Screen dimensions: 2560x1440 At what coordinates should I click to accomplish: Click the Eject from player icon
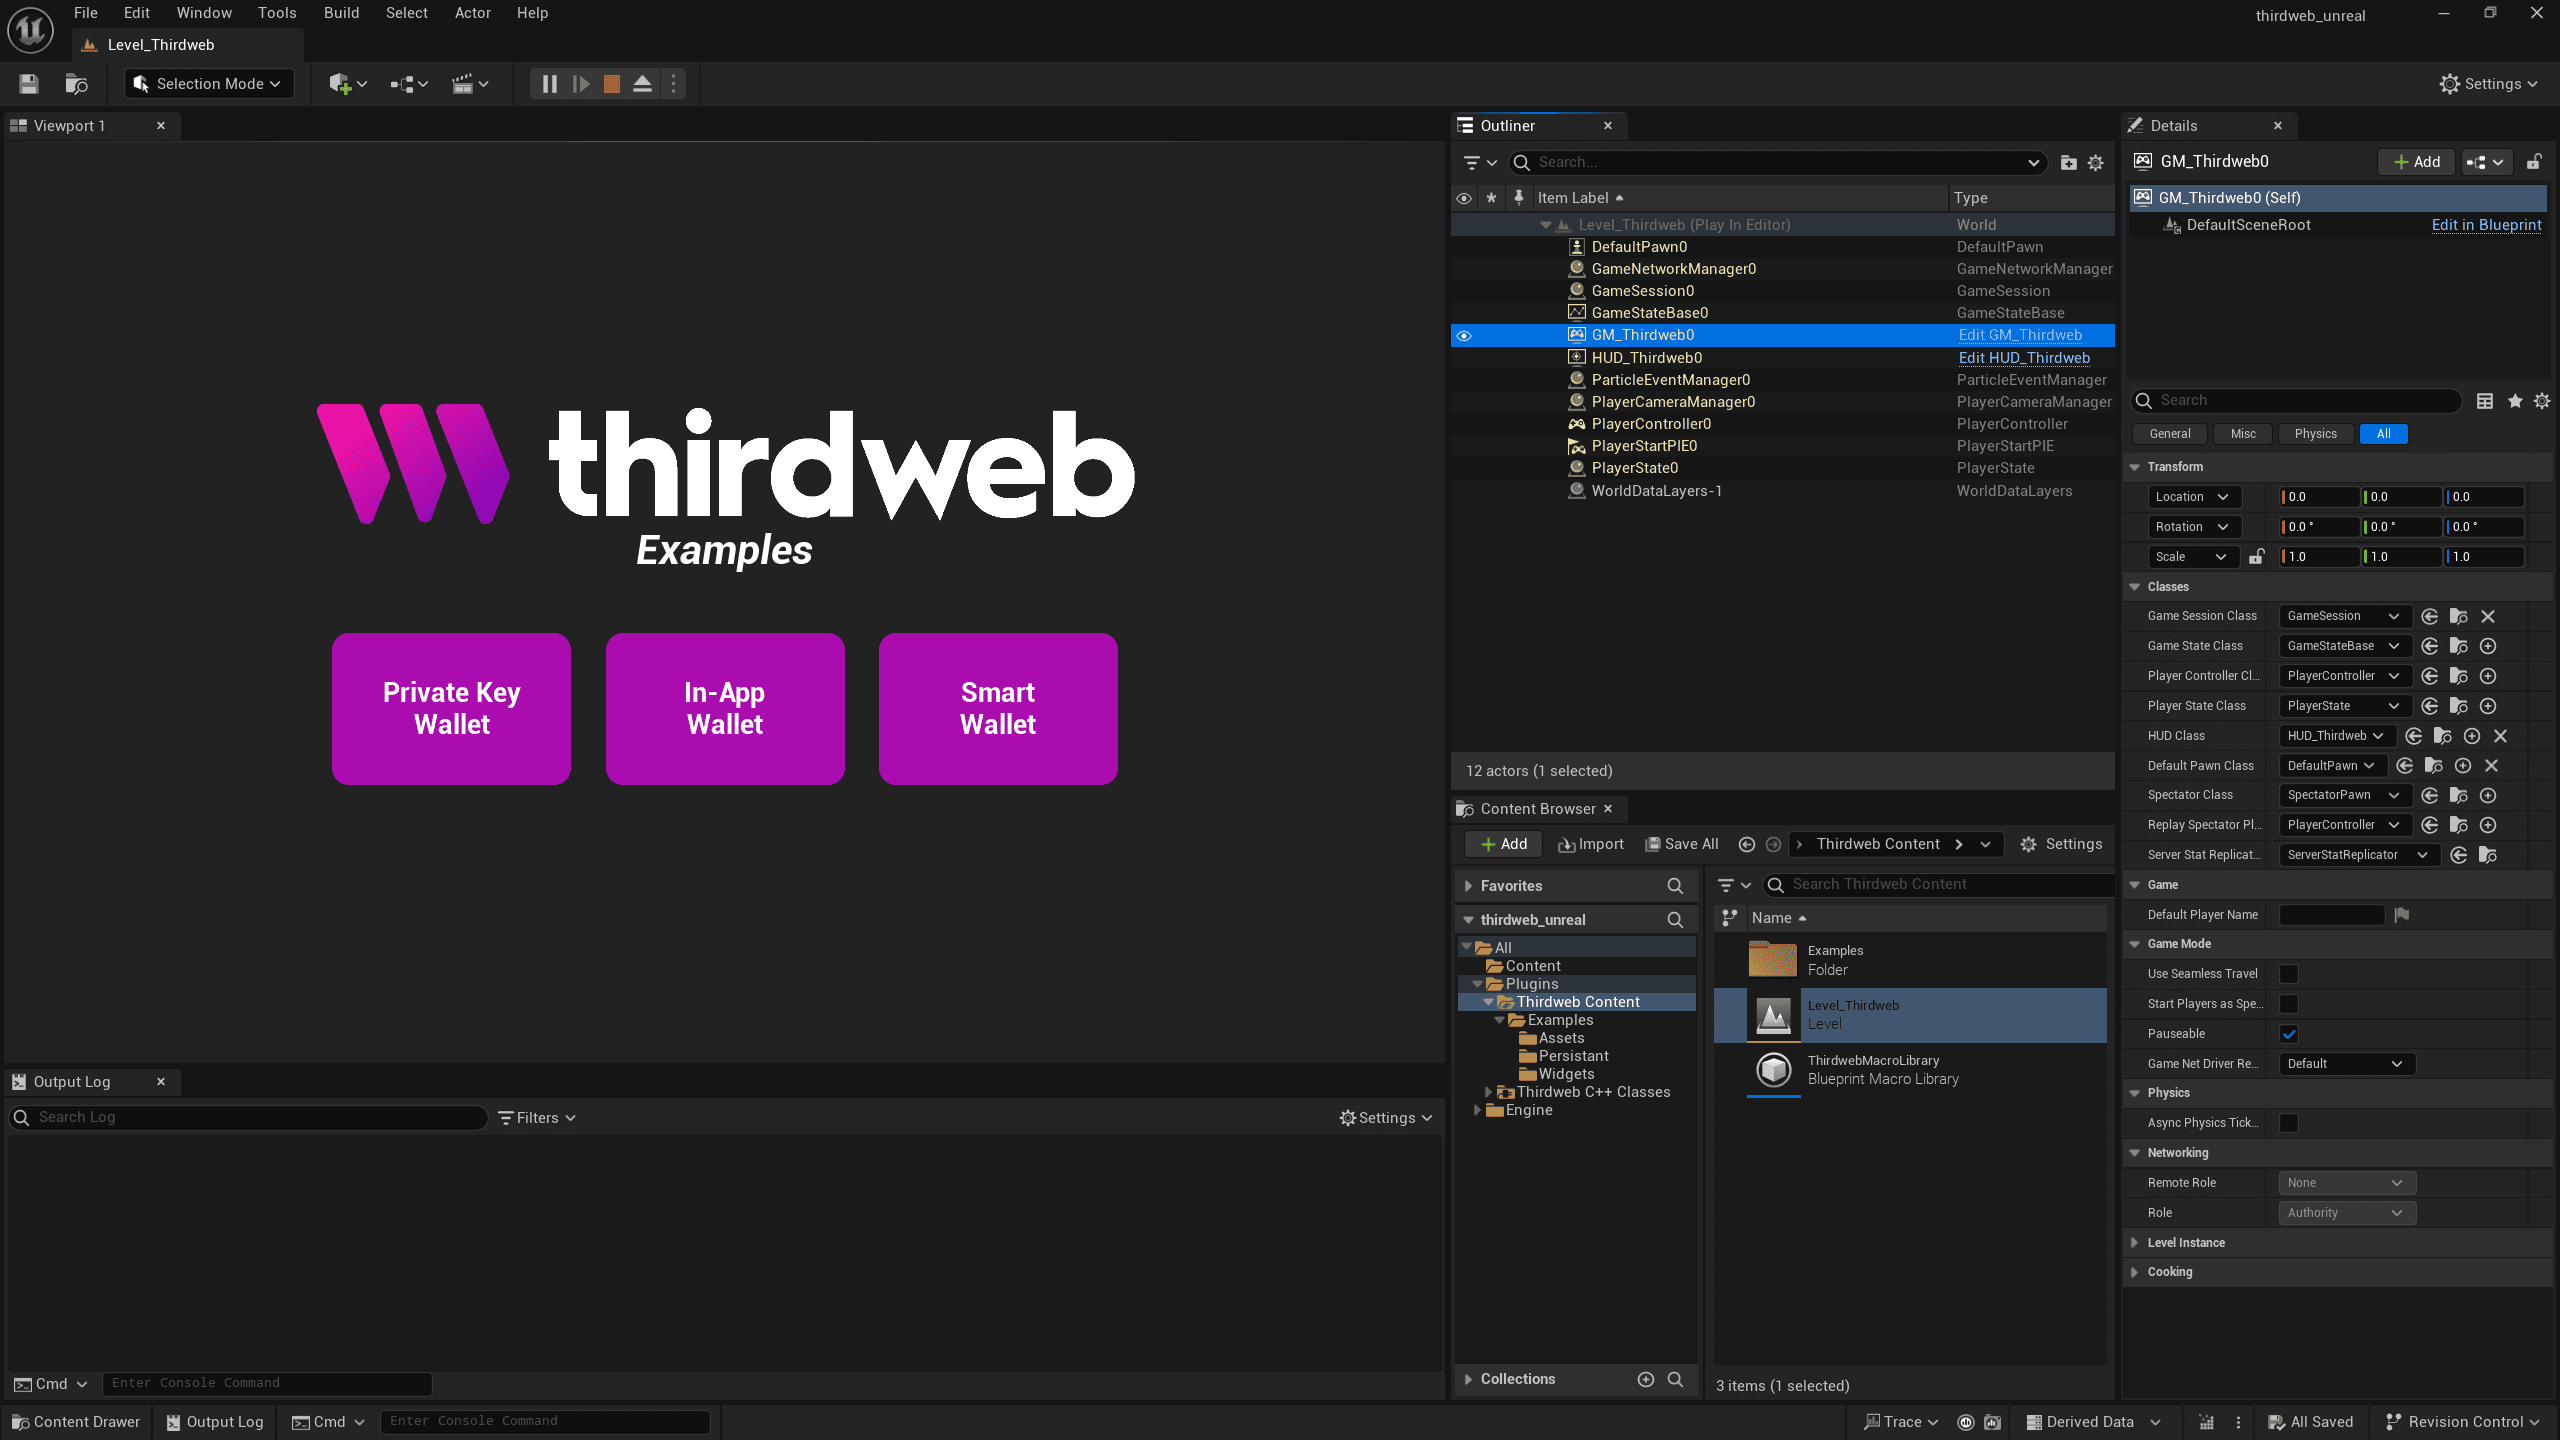click(x=643, y=84)
